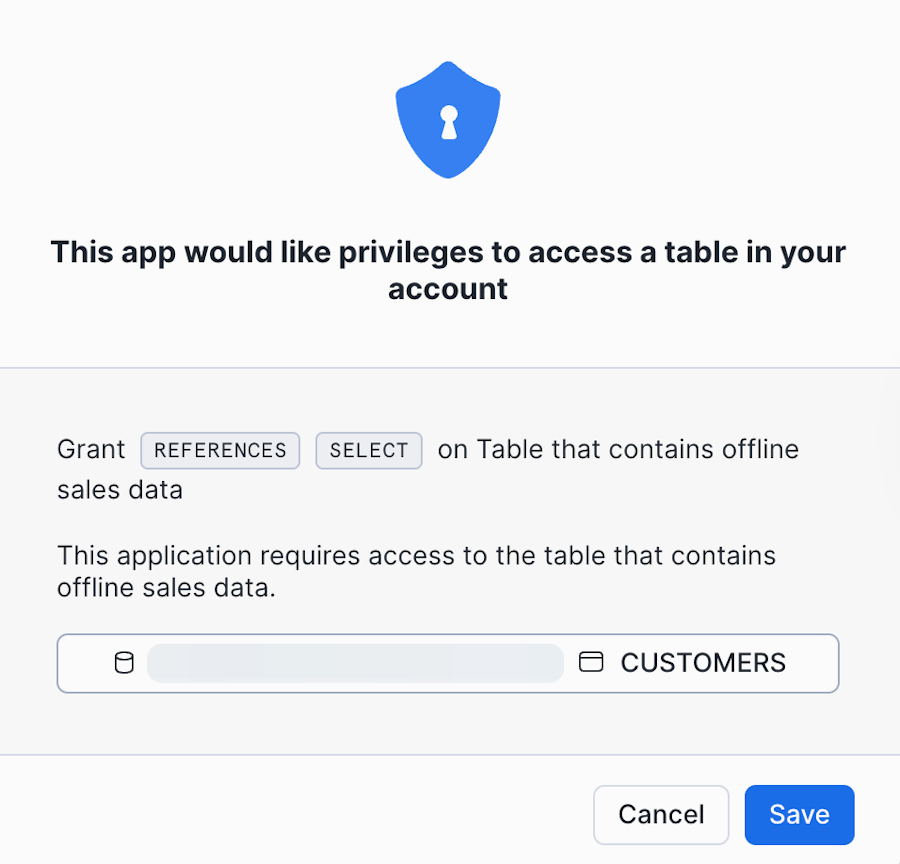Click the word Grant
Viewport: 900px width, 864px height.
click(x=91, y=450)
